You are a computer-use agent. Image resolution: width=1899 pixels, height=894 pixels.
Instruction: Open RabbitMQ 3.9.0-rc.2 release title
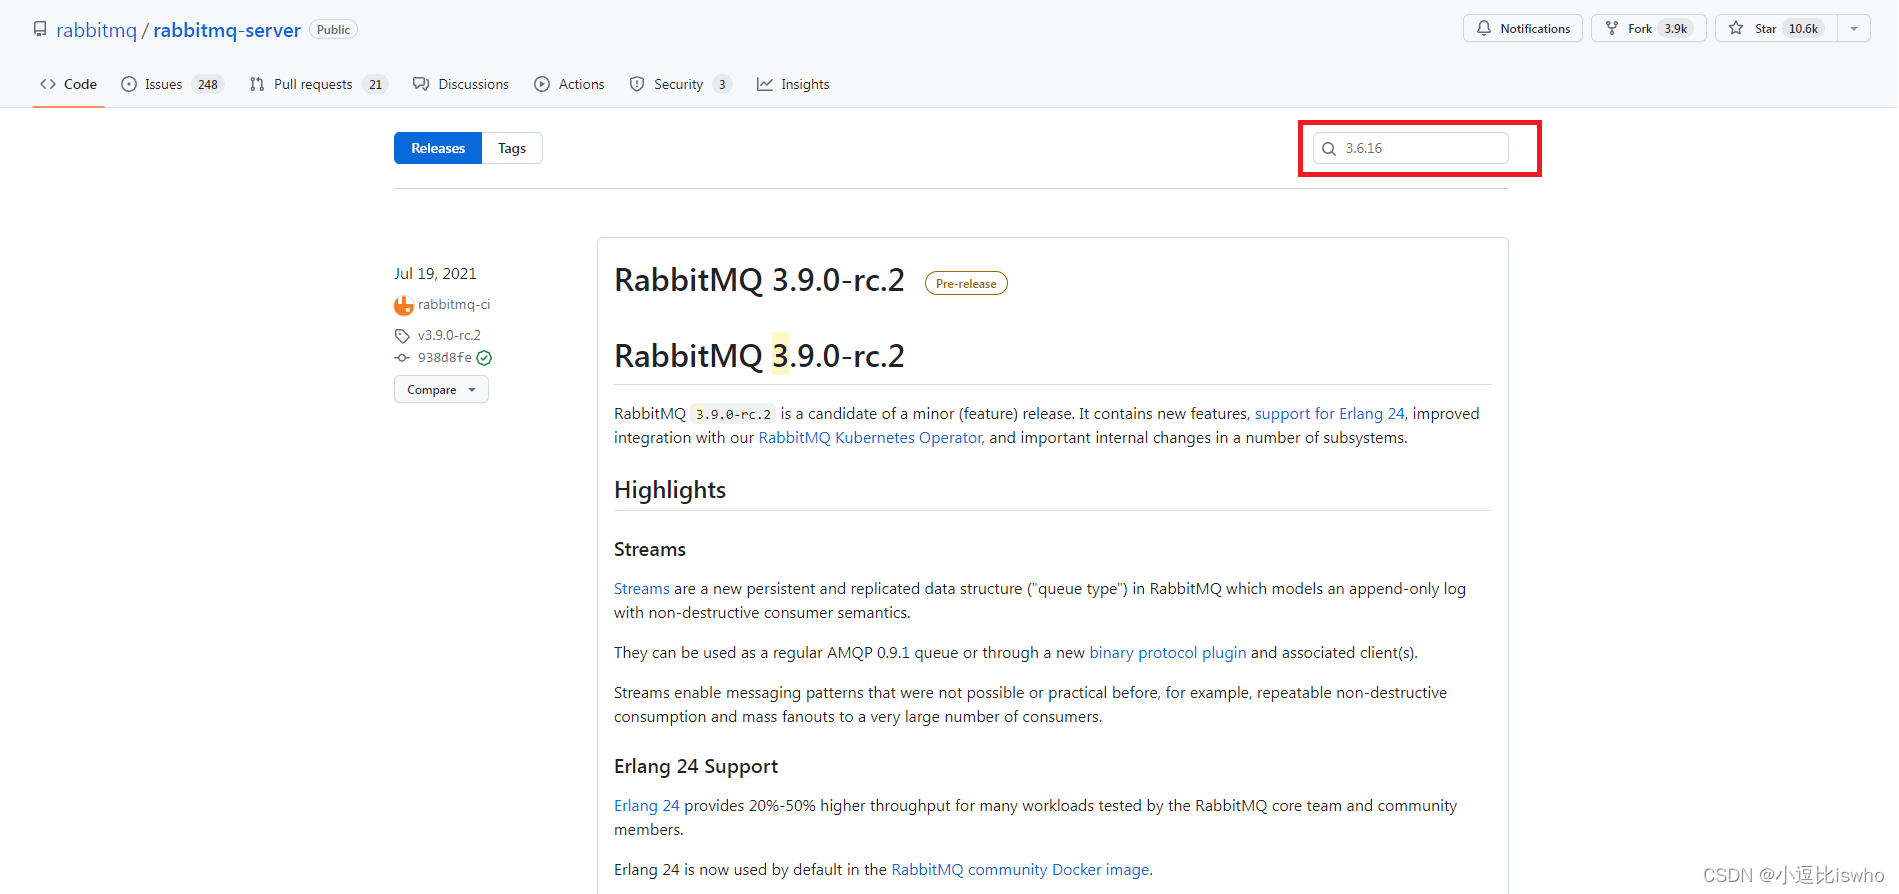[759, 280]
